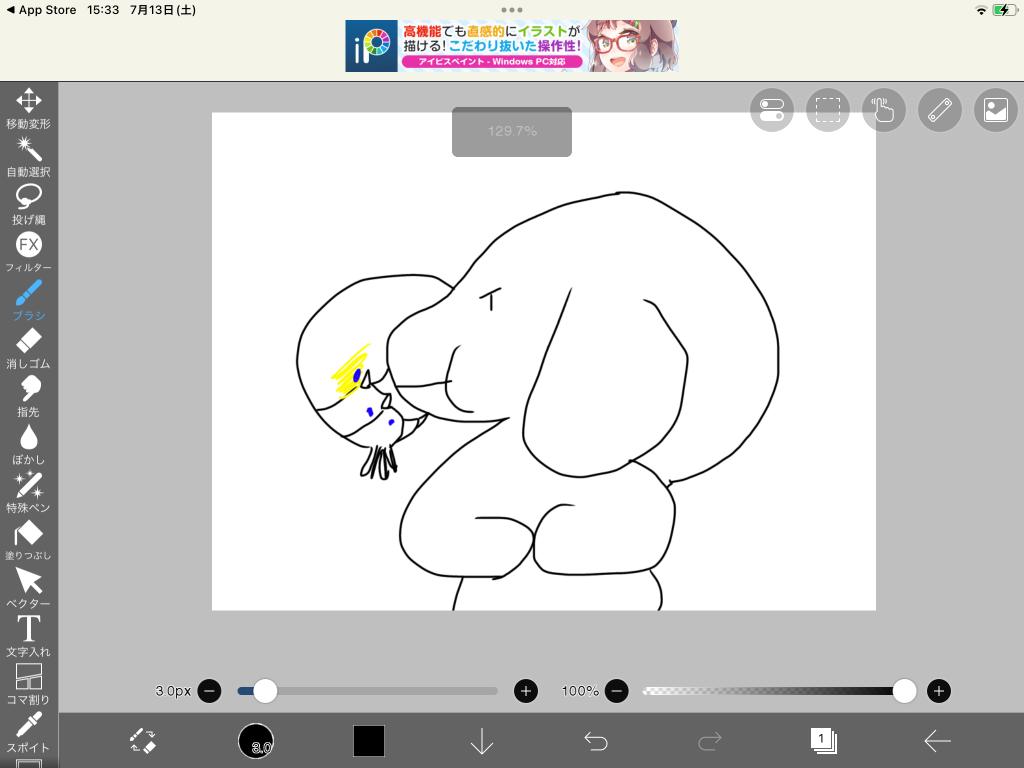Open the layers panel showing 1 layer
1024x768 pixels.
click(823, 741)
